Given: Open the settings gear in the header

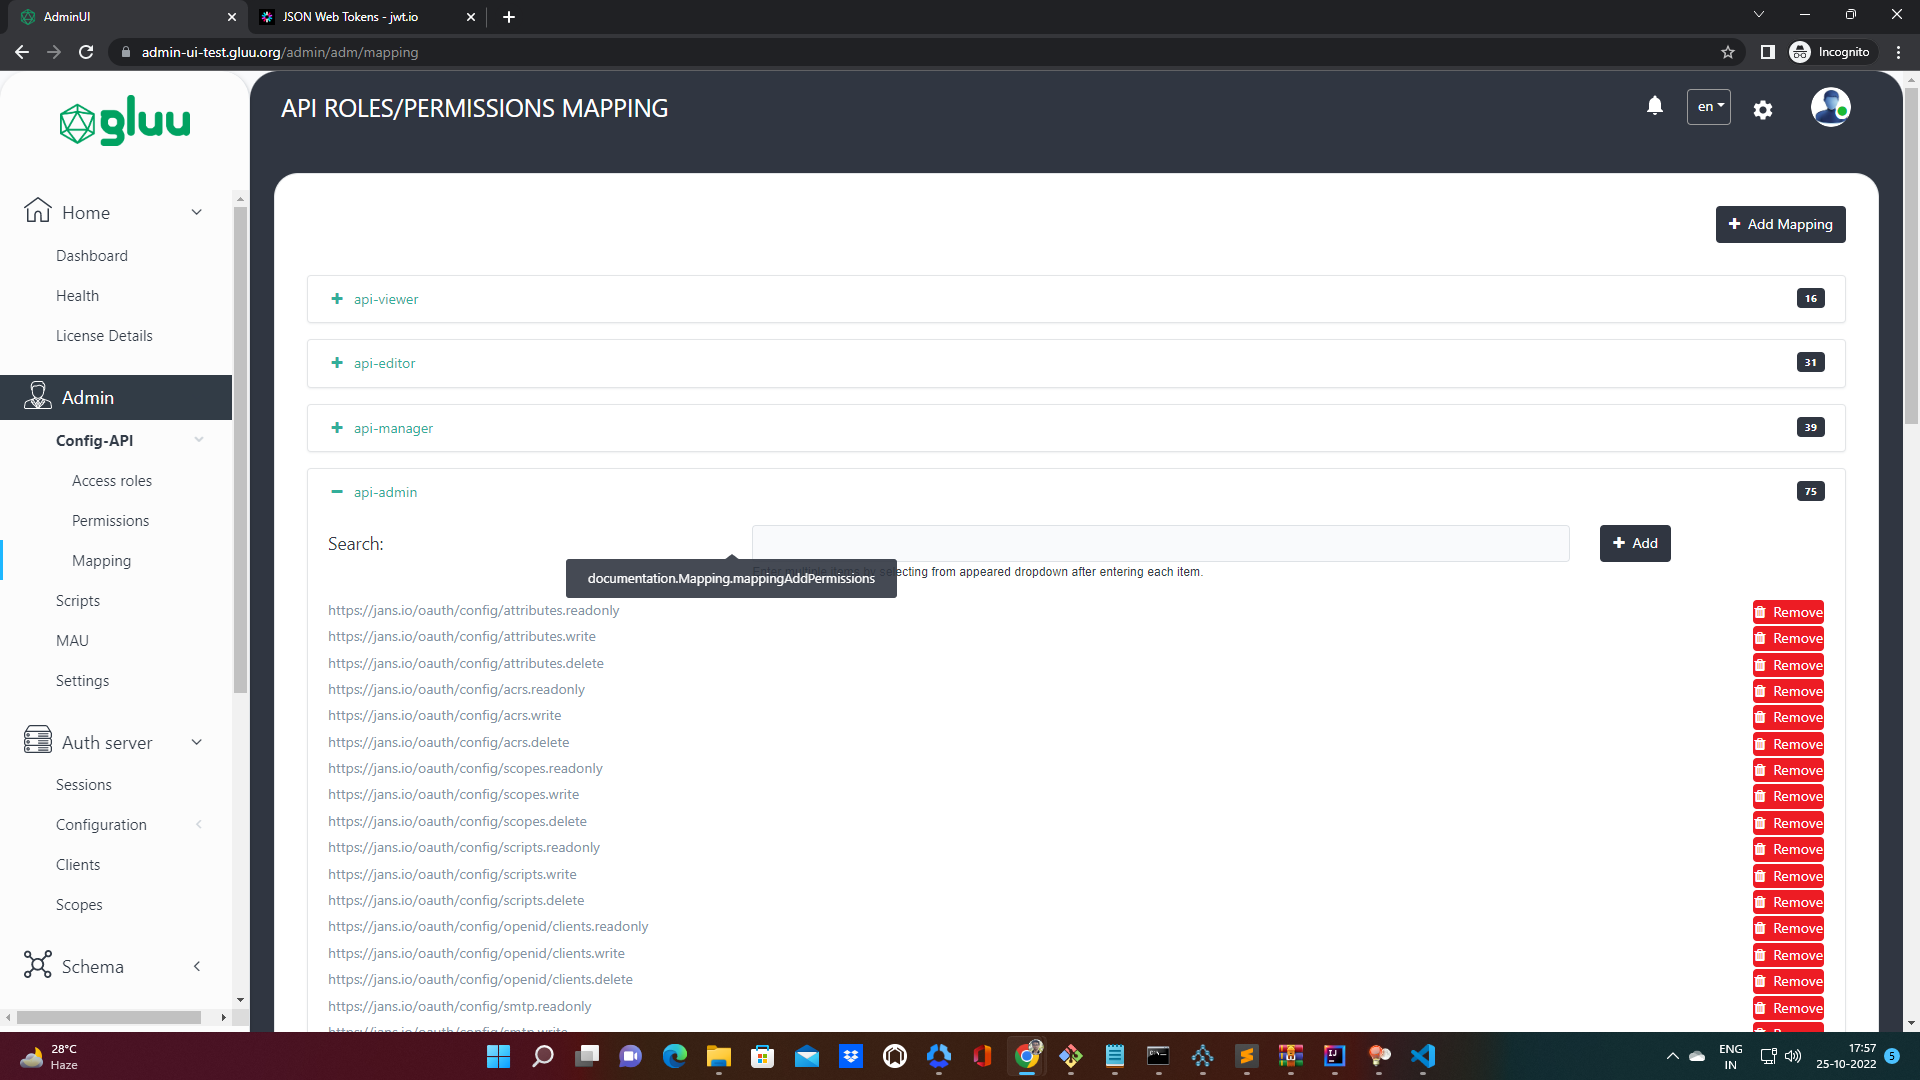Looking at the screenshot, I should click(x=1763, y=109).
